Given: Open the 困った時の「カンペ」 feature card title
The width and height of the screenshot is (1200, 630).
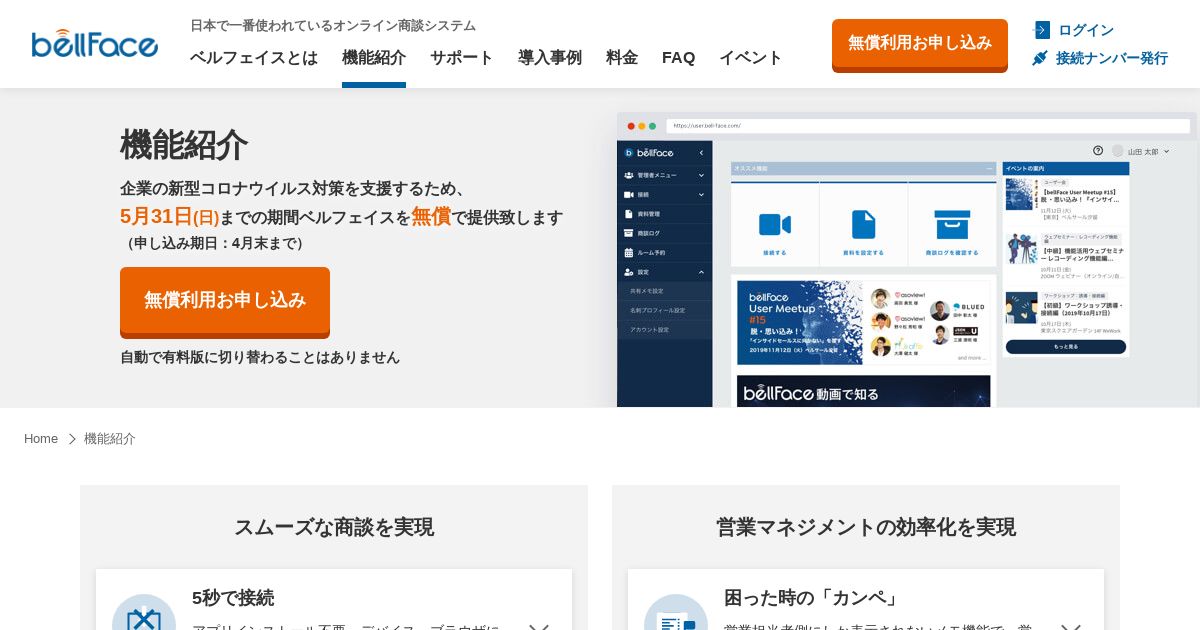Looking at the screenshot, I should click(x=813, y=597).
